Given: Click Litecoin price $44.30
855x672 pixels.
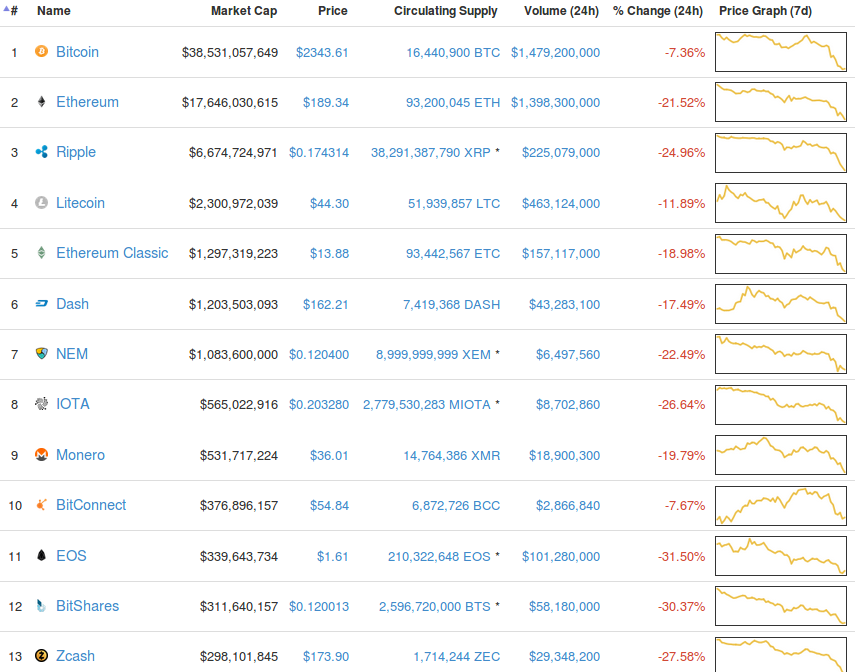Looking at the screenshot, I should coord(329,203).
